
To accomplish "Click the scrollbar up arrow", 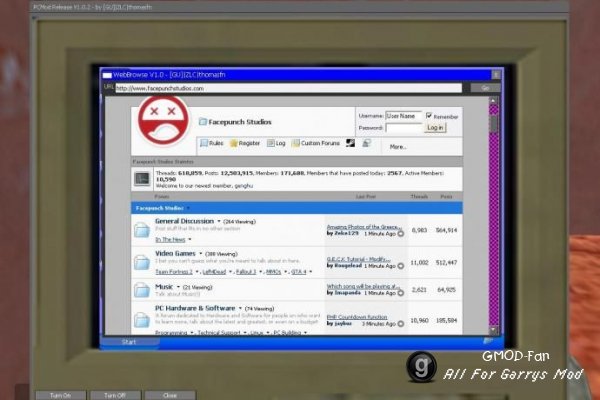I will (493, 101).
